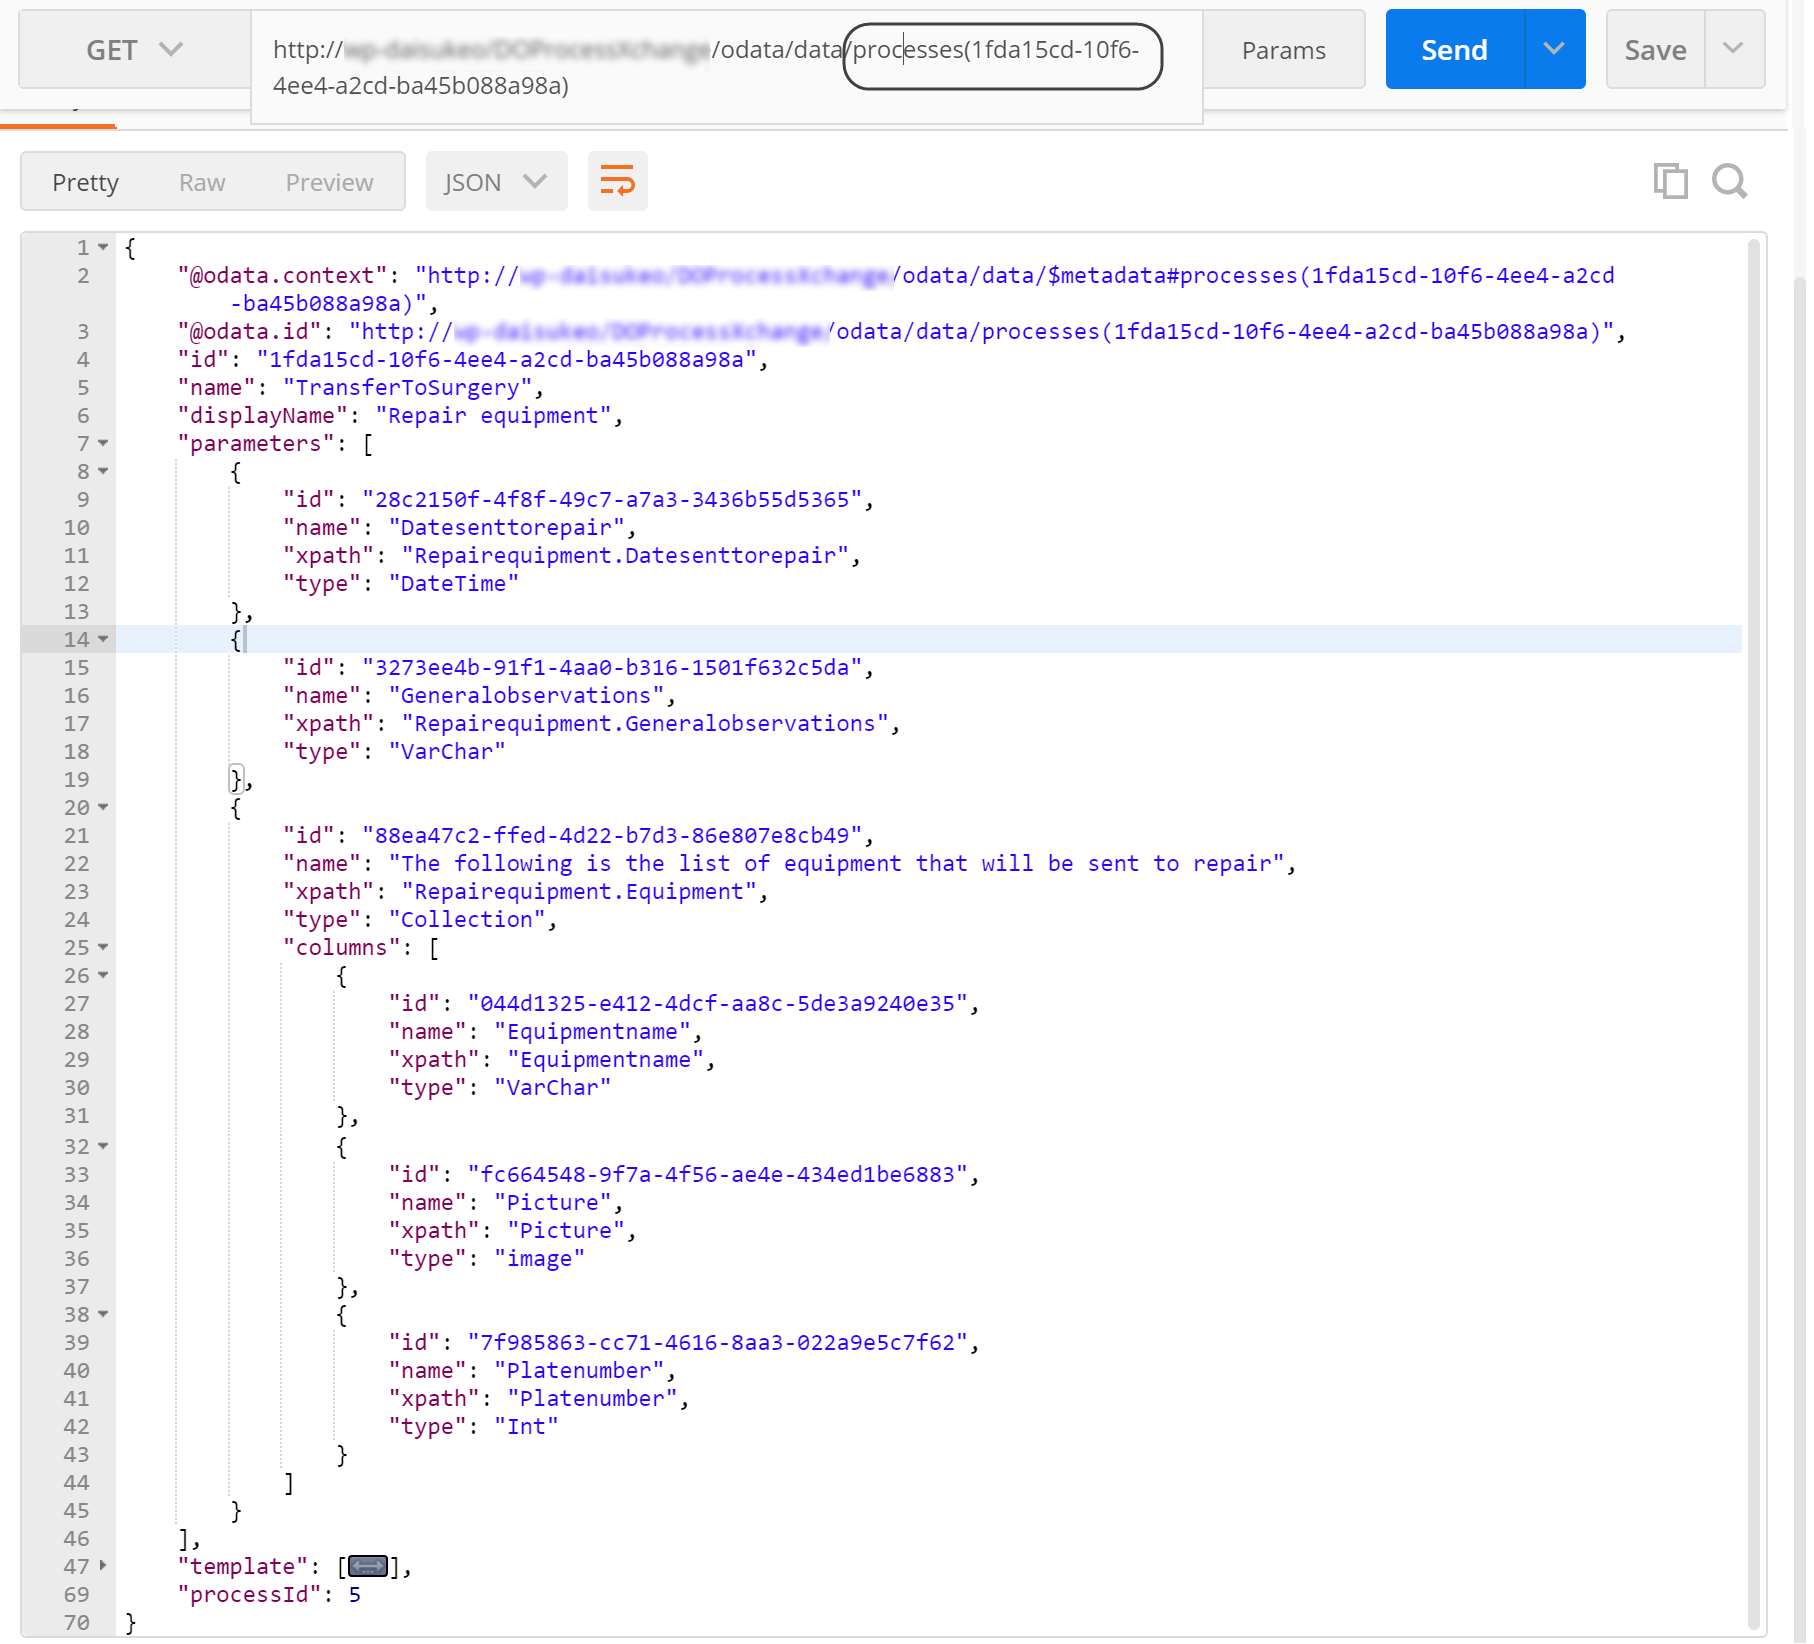Collapse the columns array at line 25
Screen dimensions: 1814x1644
pyautogui.click(x=103, y=947)
